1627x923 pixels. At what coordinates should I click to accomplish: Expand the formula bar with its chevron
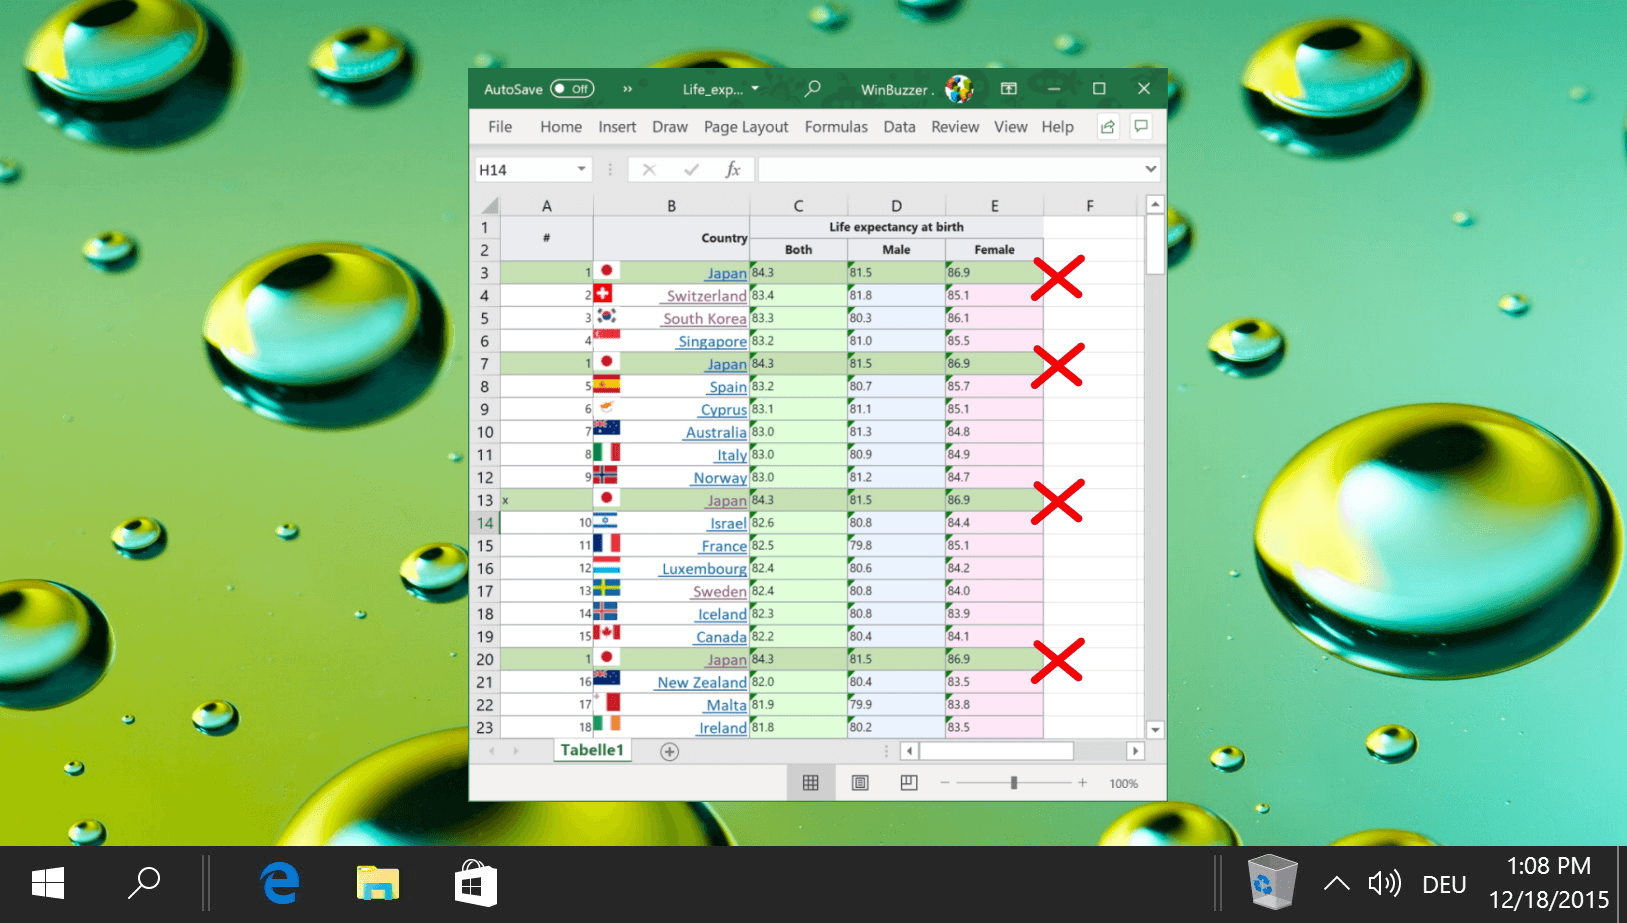point(1150,168)
